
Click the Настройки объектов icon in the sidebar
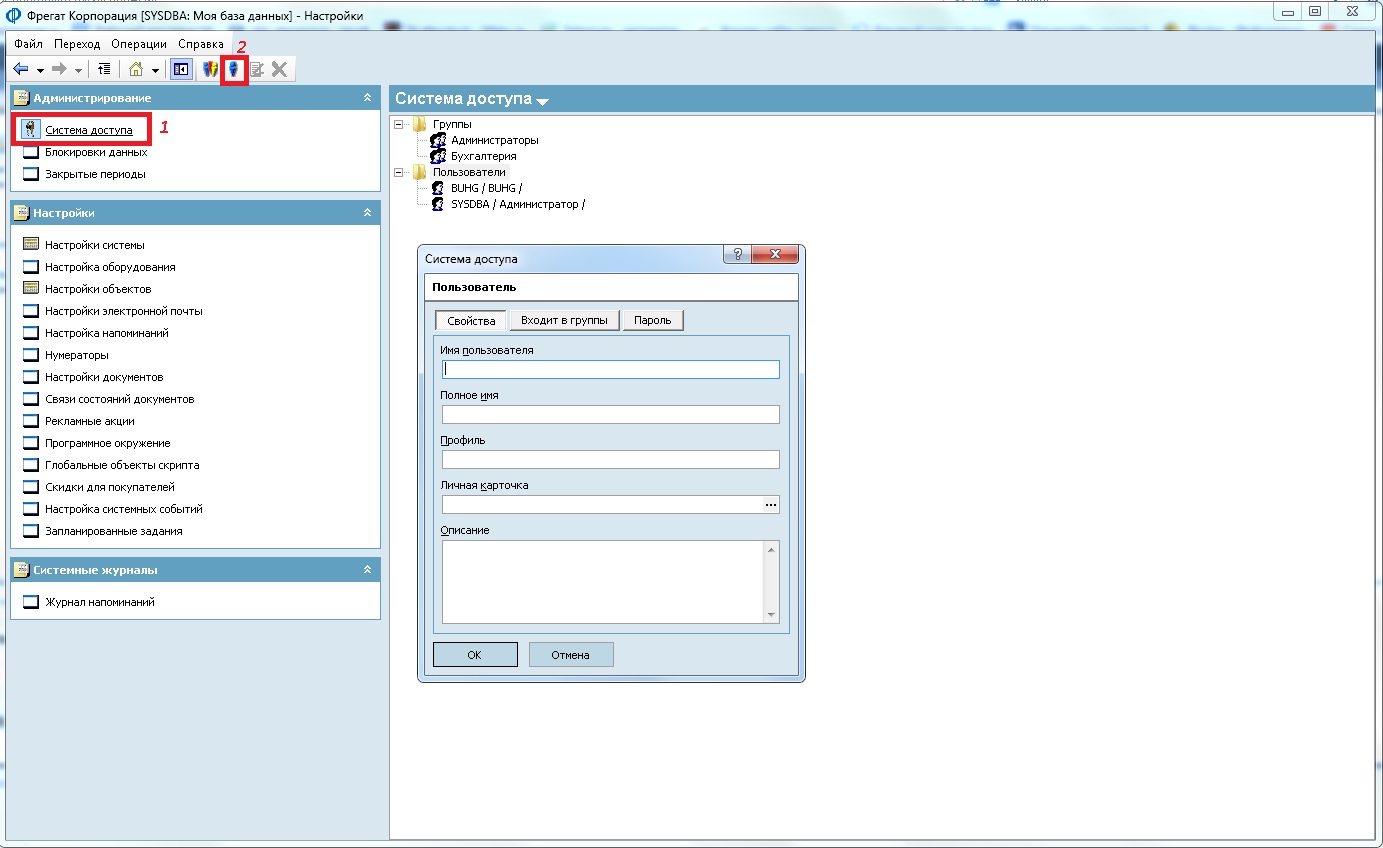click(x=30, y=289)
